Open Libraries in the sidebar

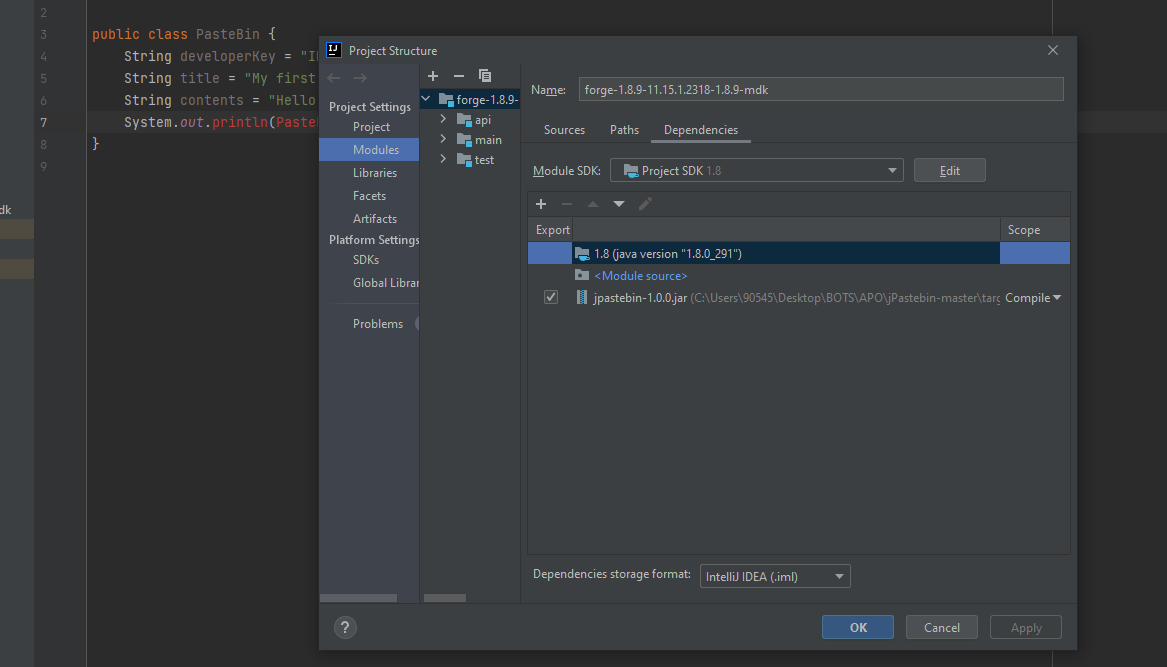(375, 173)
